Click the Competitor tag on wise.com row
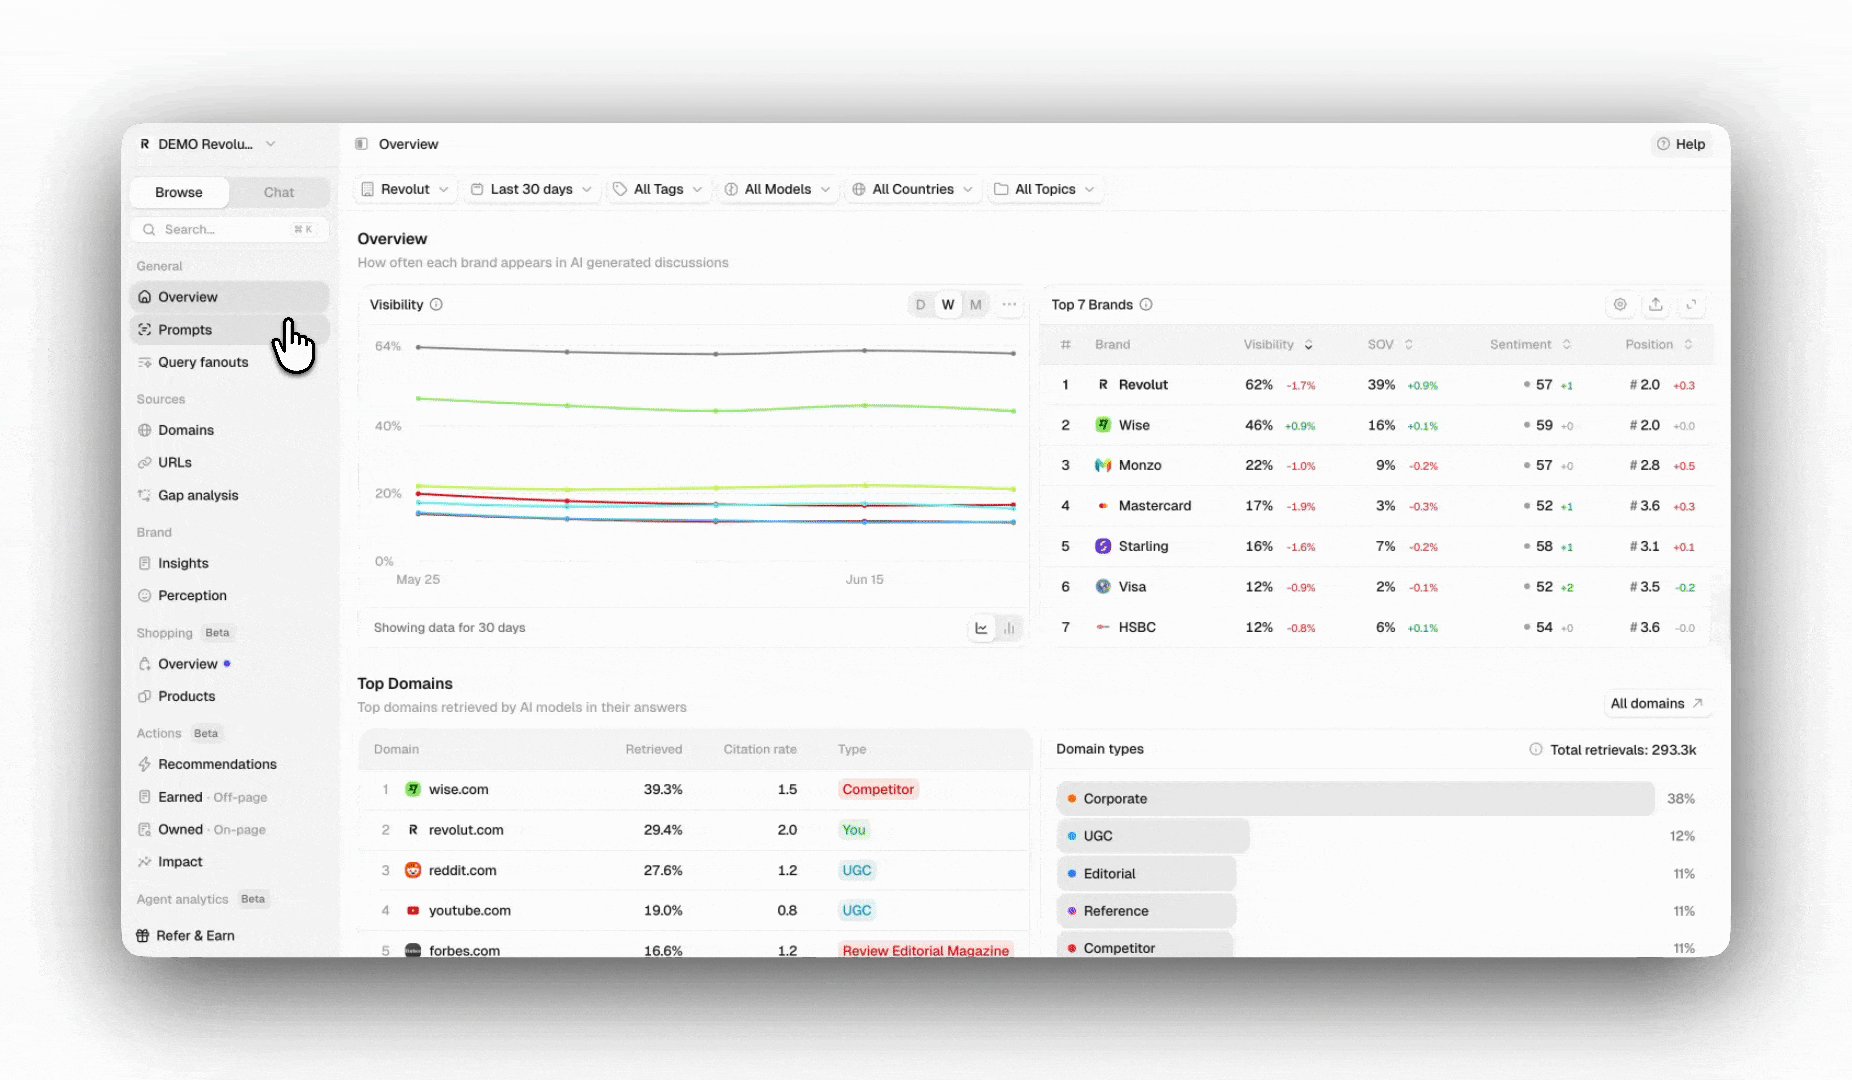 (878, 789)
